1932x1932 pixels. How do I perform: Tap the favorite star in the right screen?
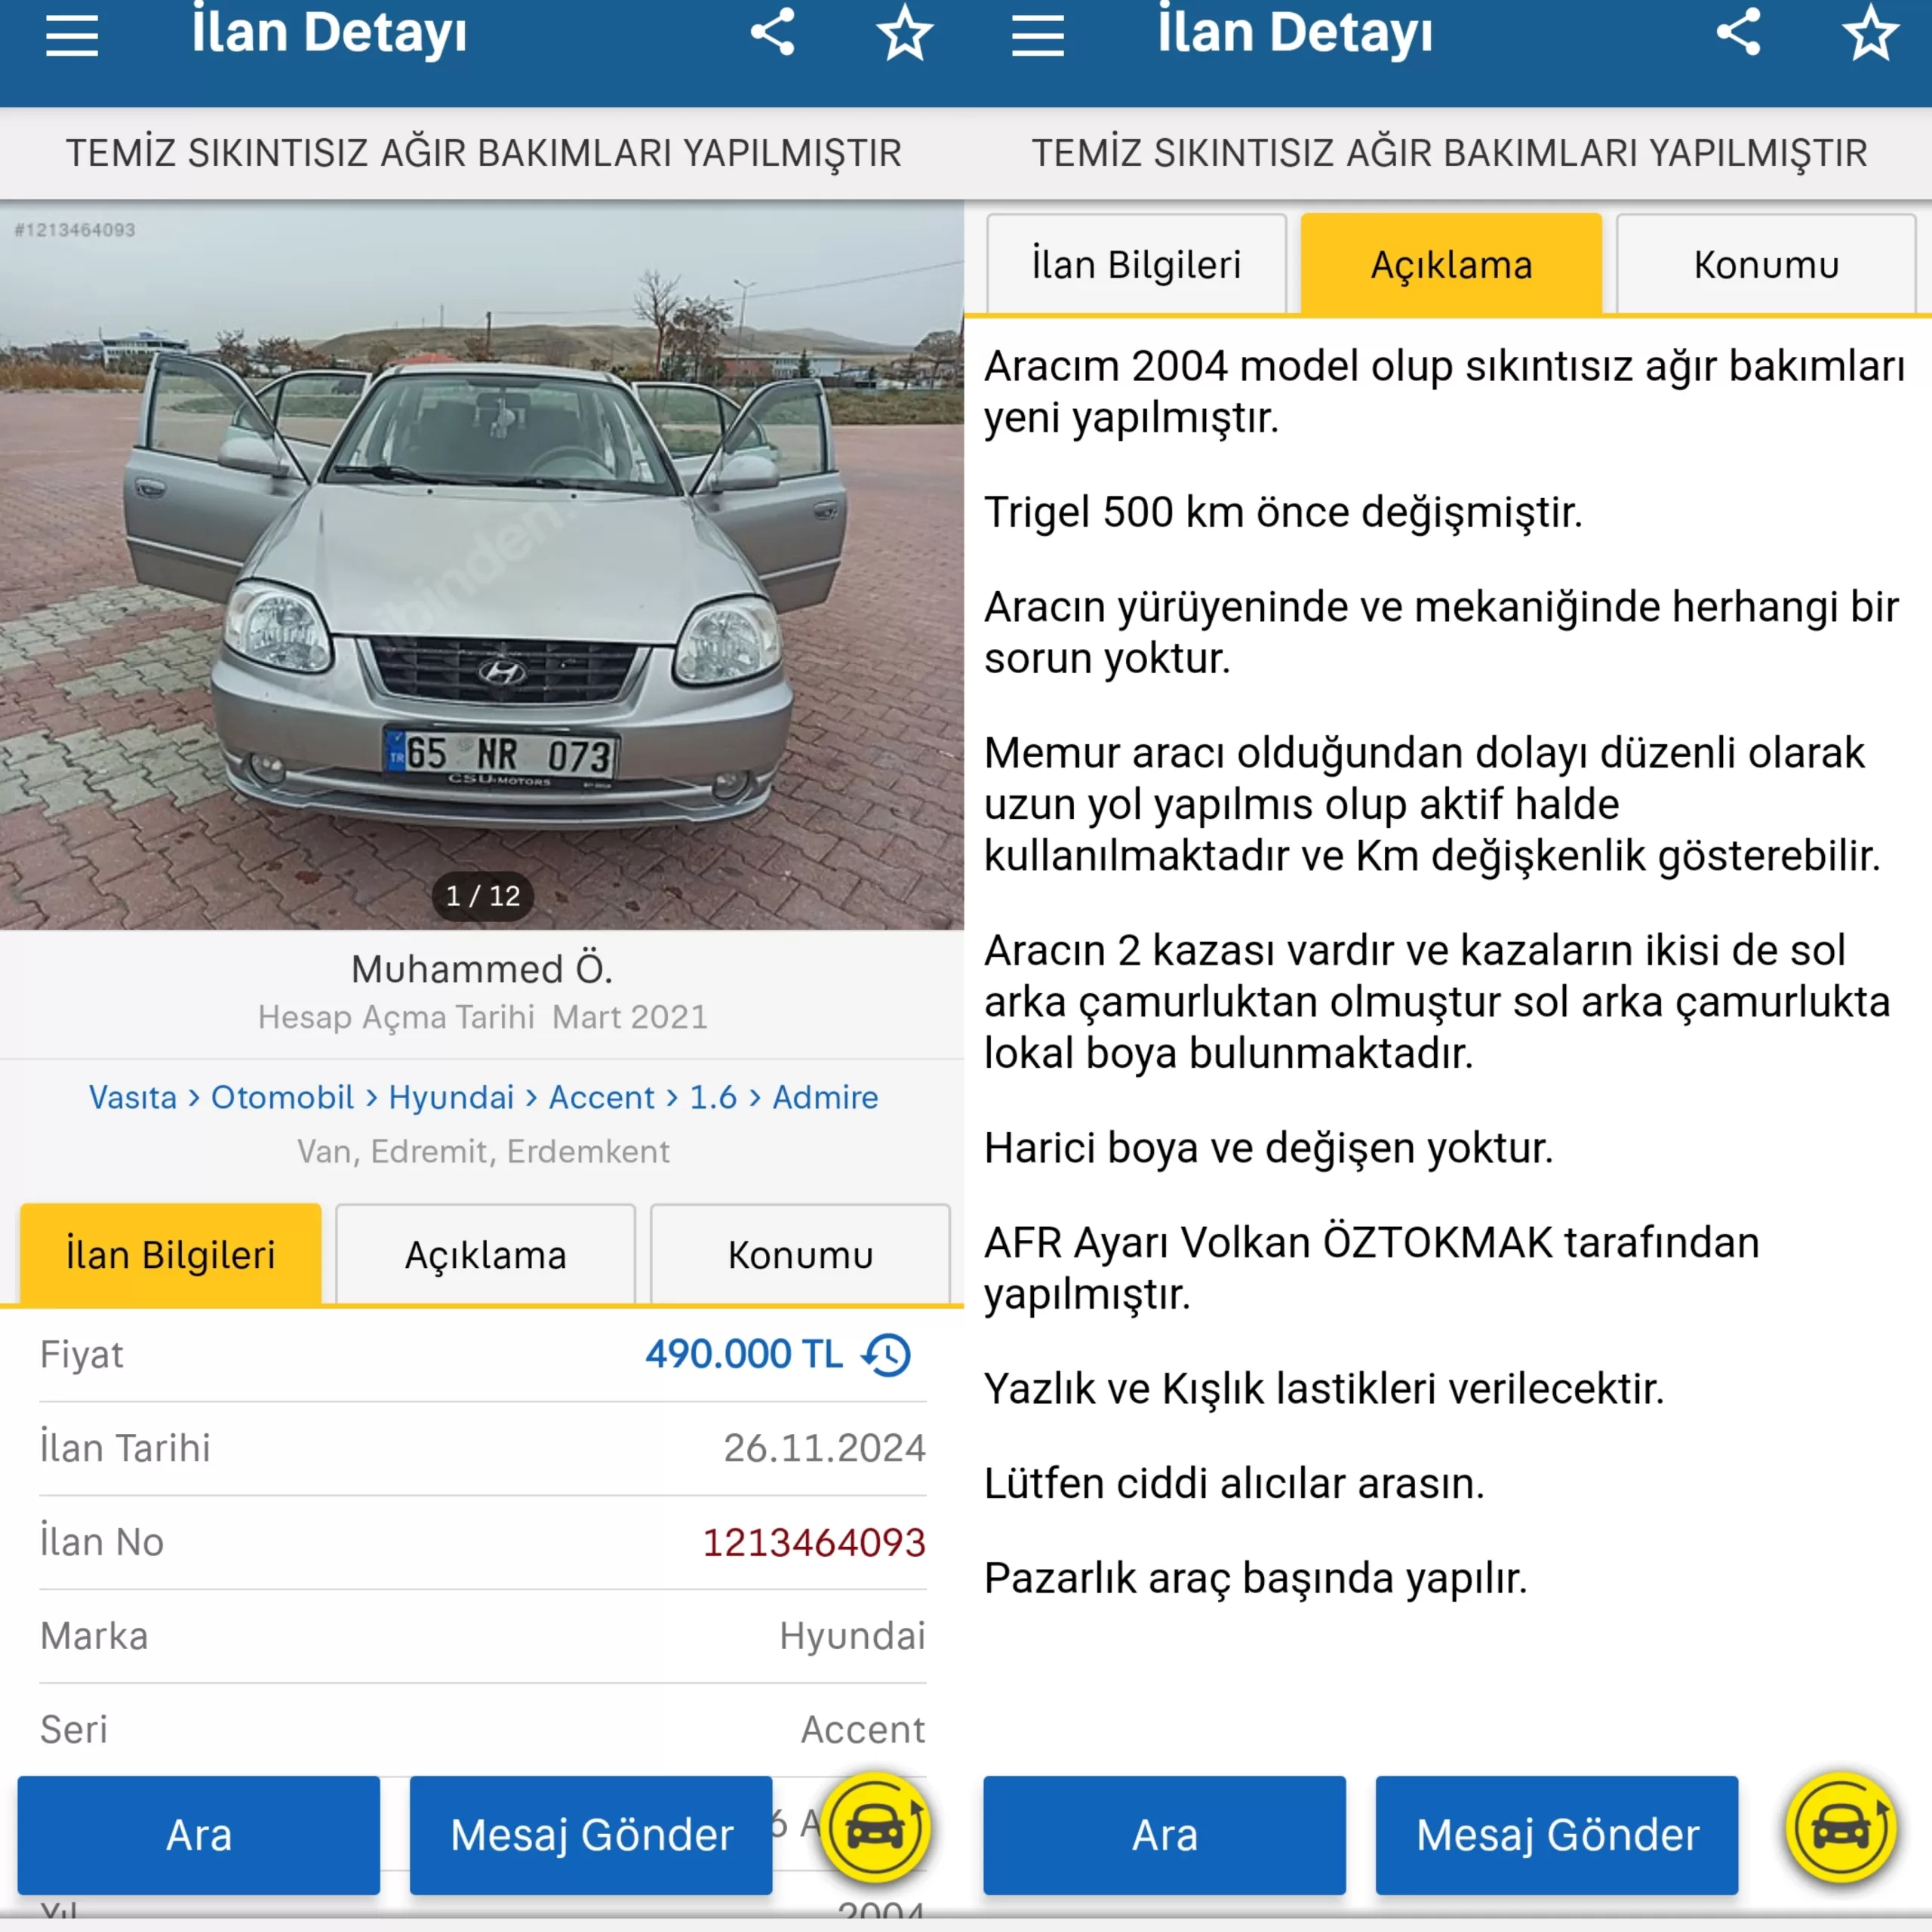pos(1871,33)
